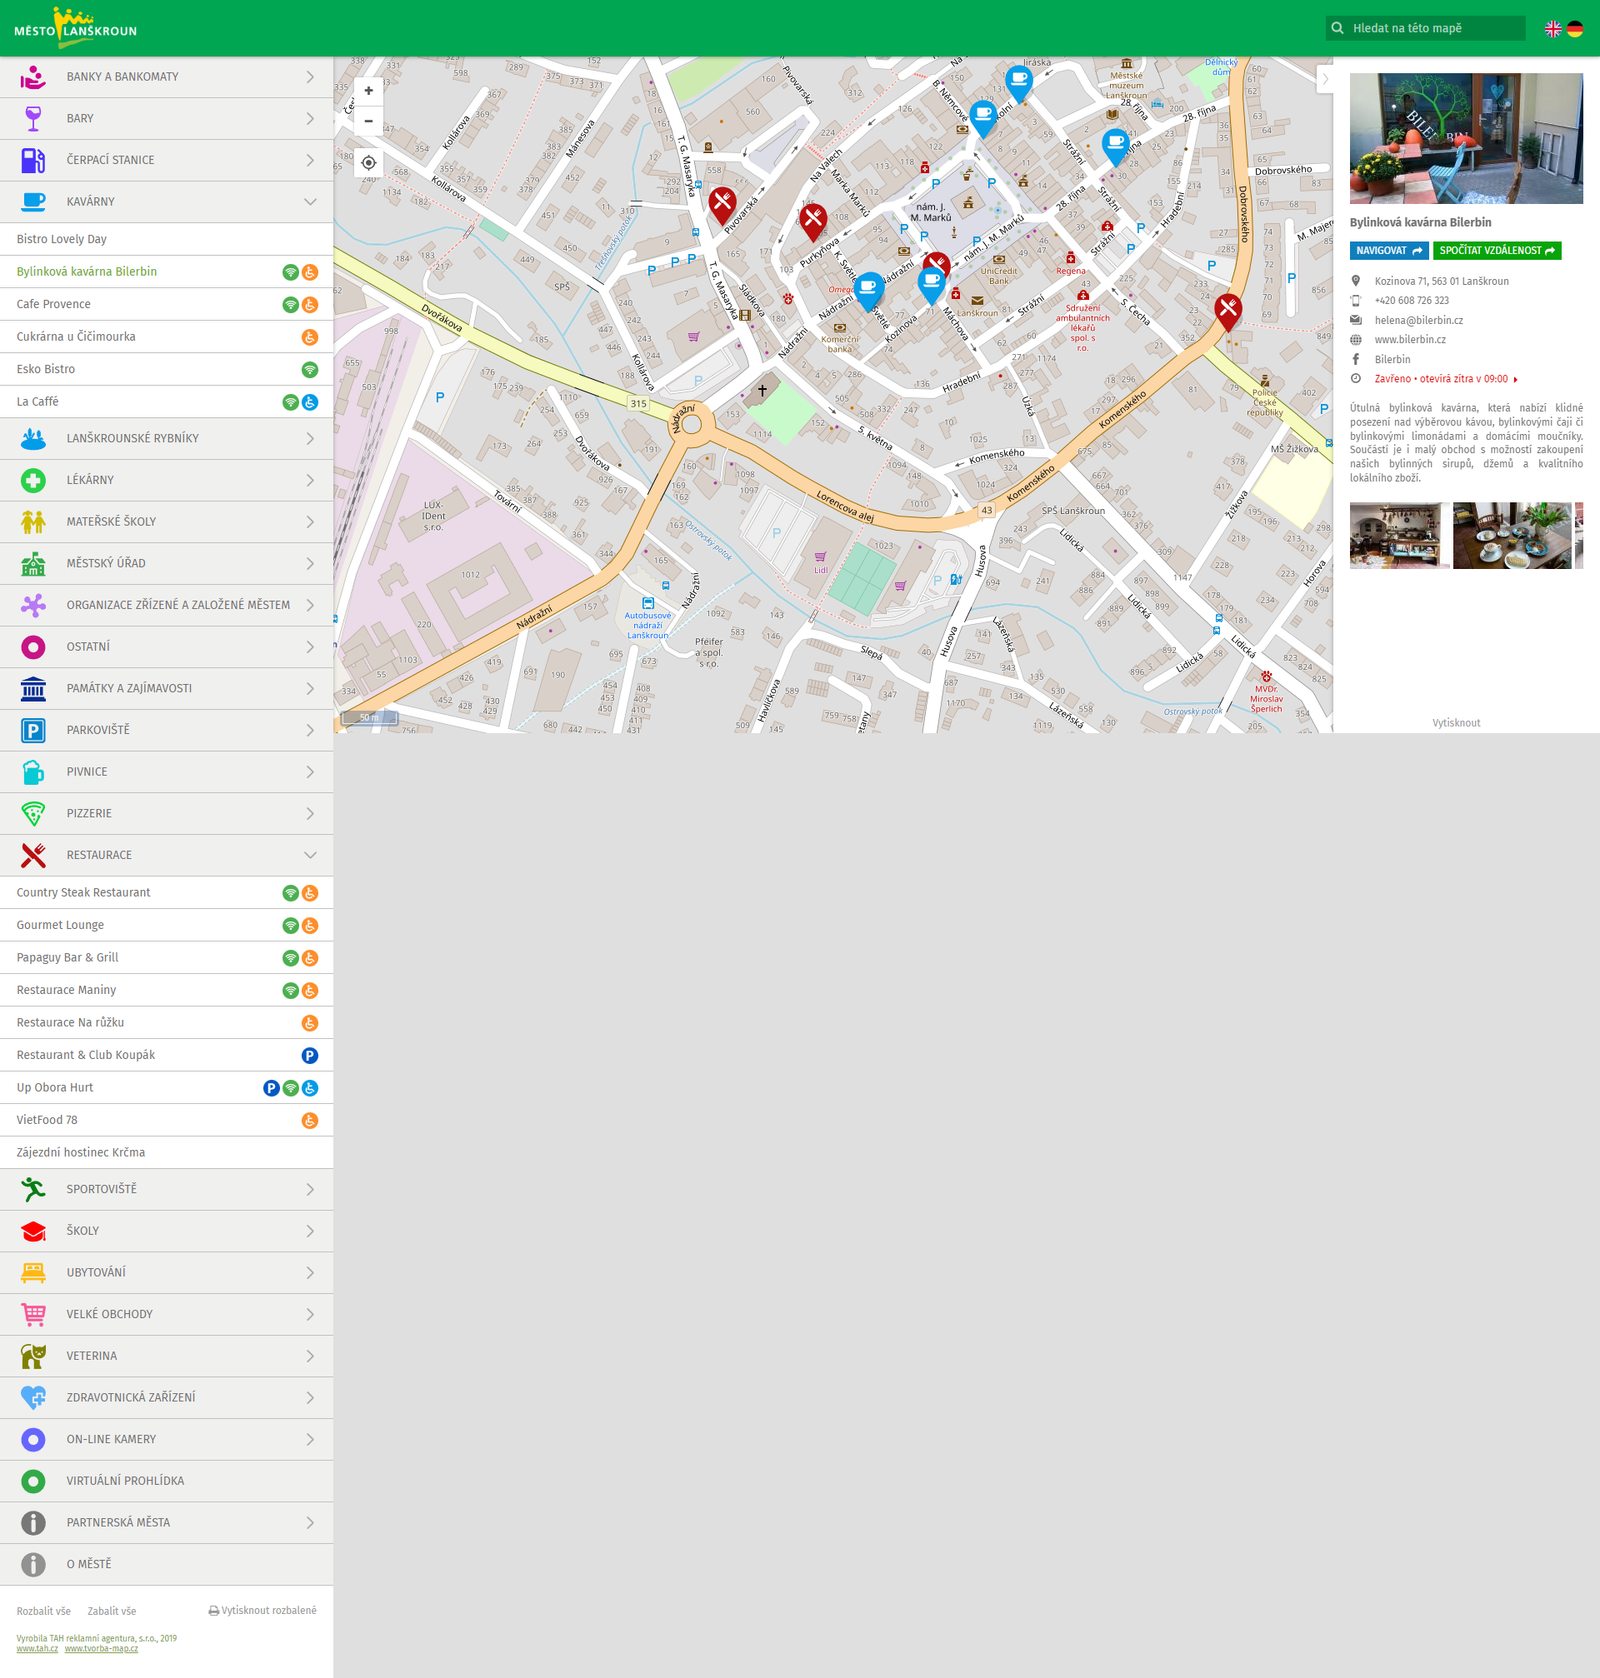Screen dimensions: 1600x1678
Task: Expand the Lékárny category
Action: coord(310,481)
